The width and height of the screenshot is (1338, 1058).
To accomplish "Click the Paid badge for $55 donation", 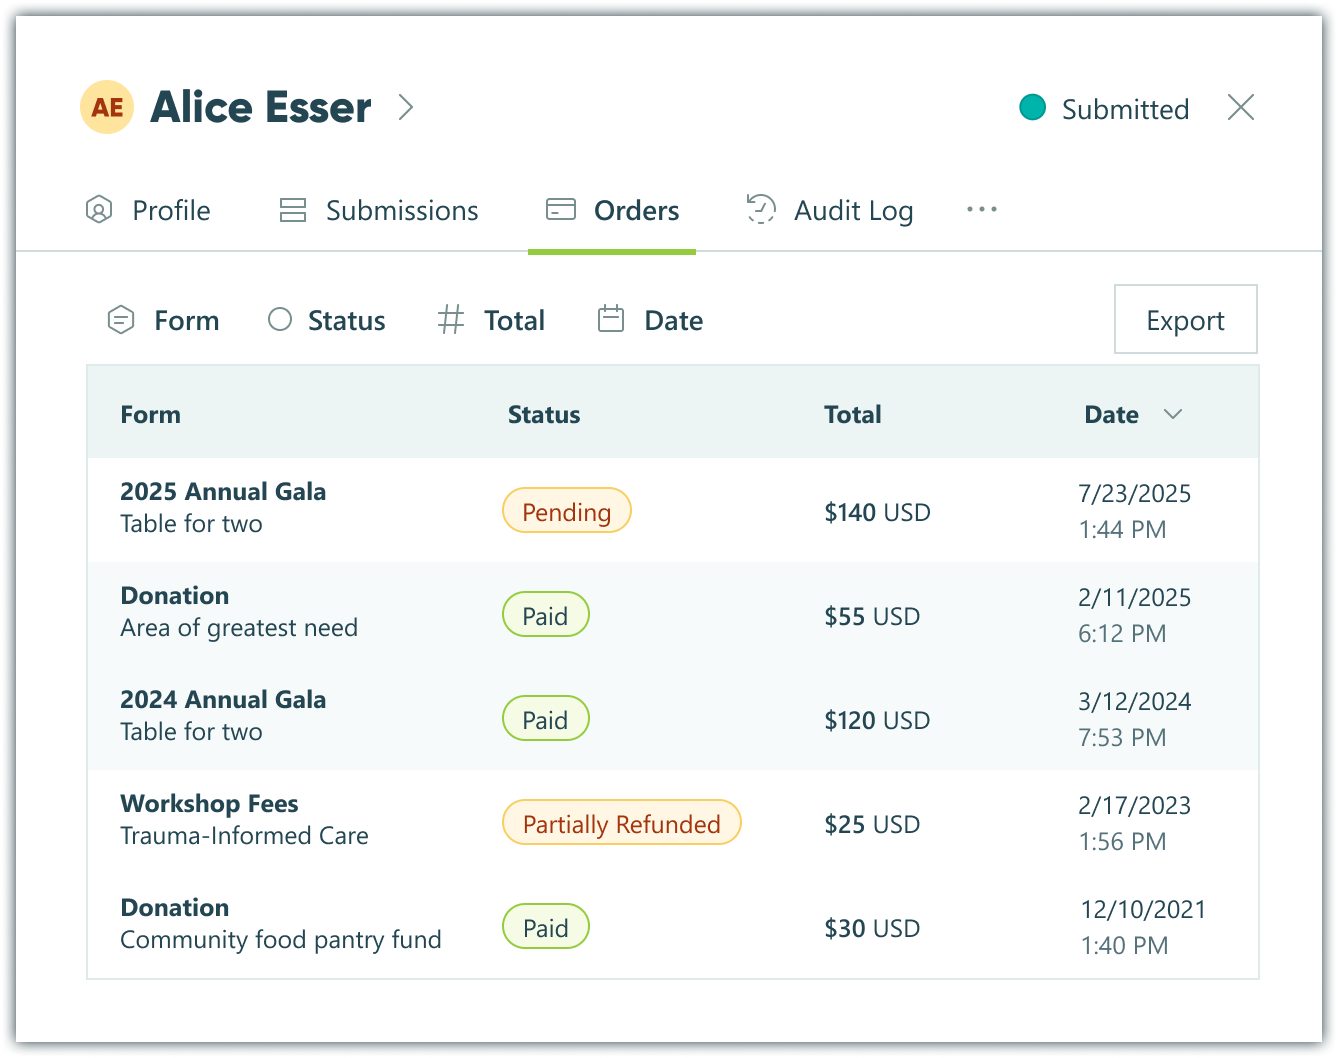I will coord(546,614).
